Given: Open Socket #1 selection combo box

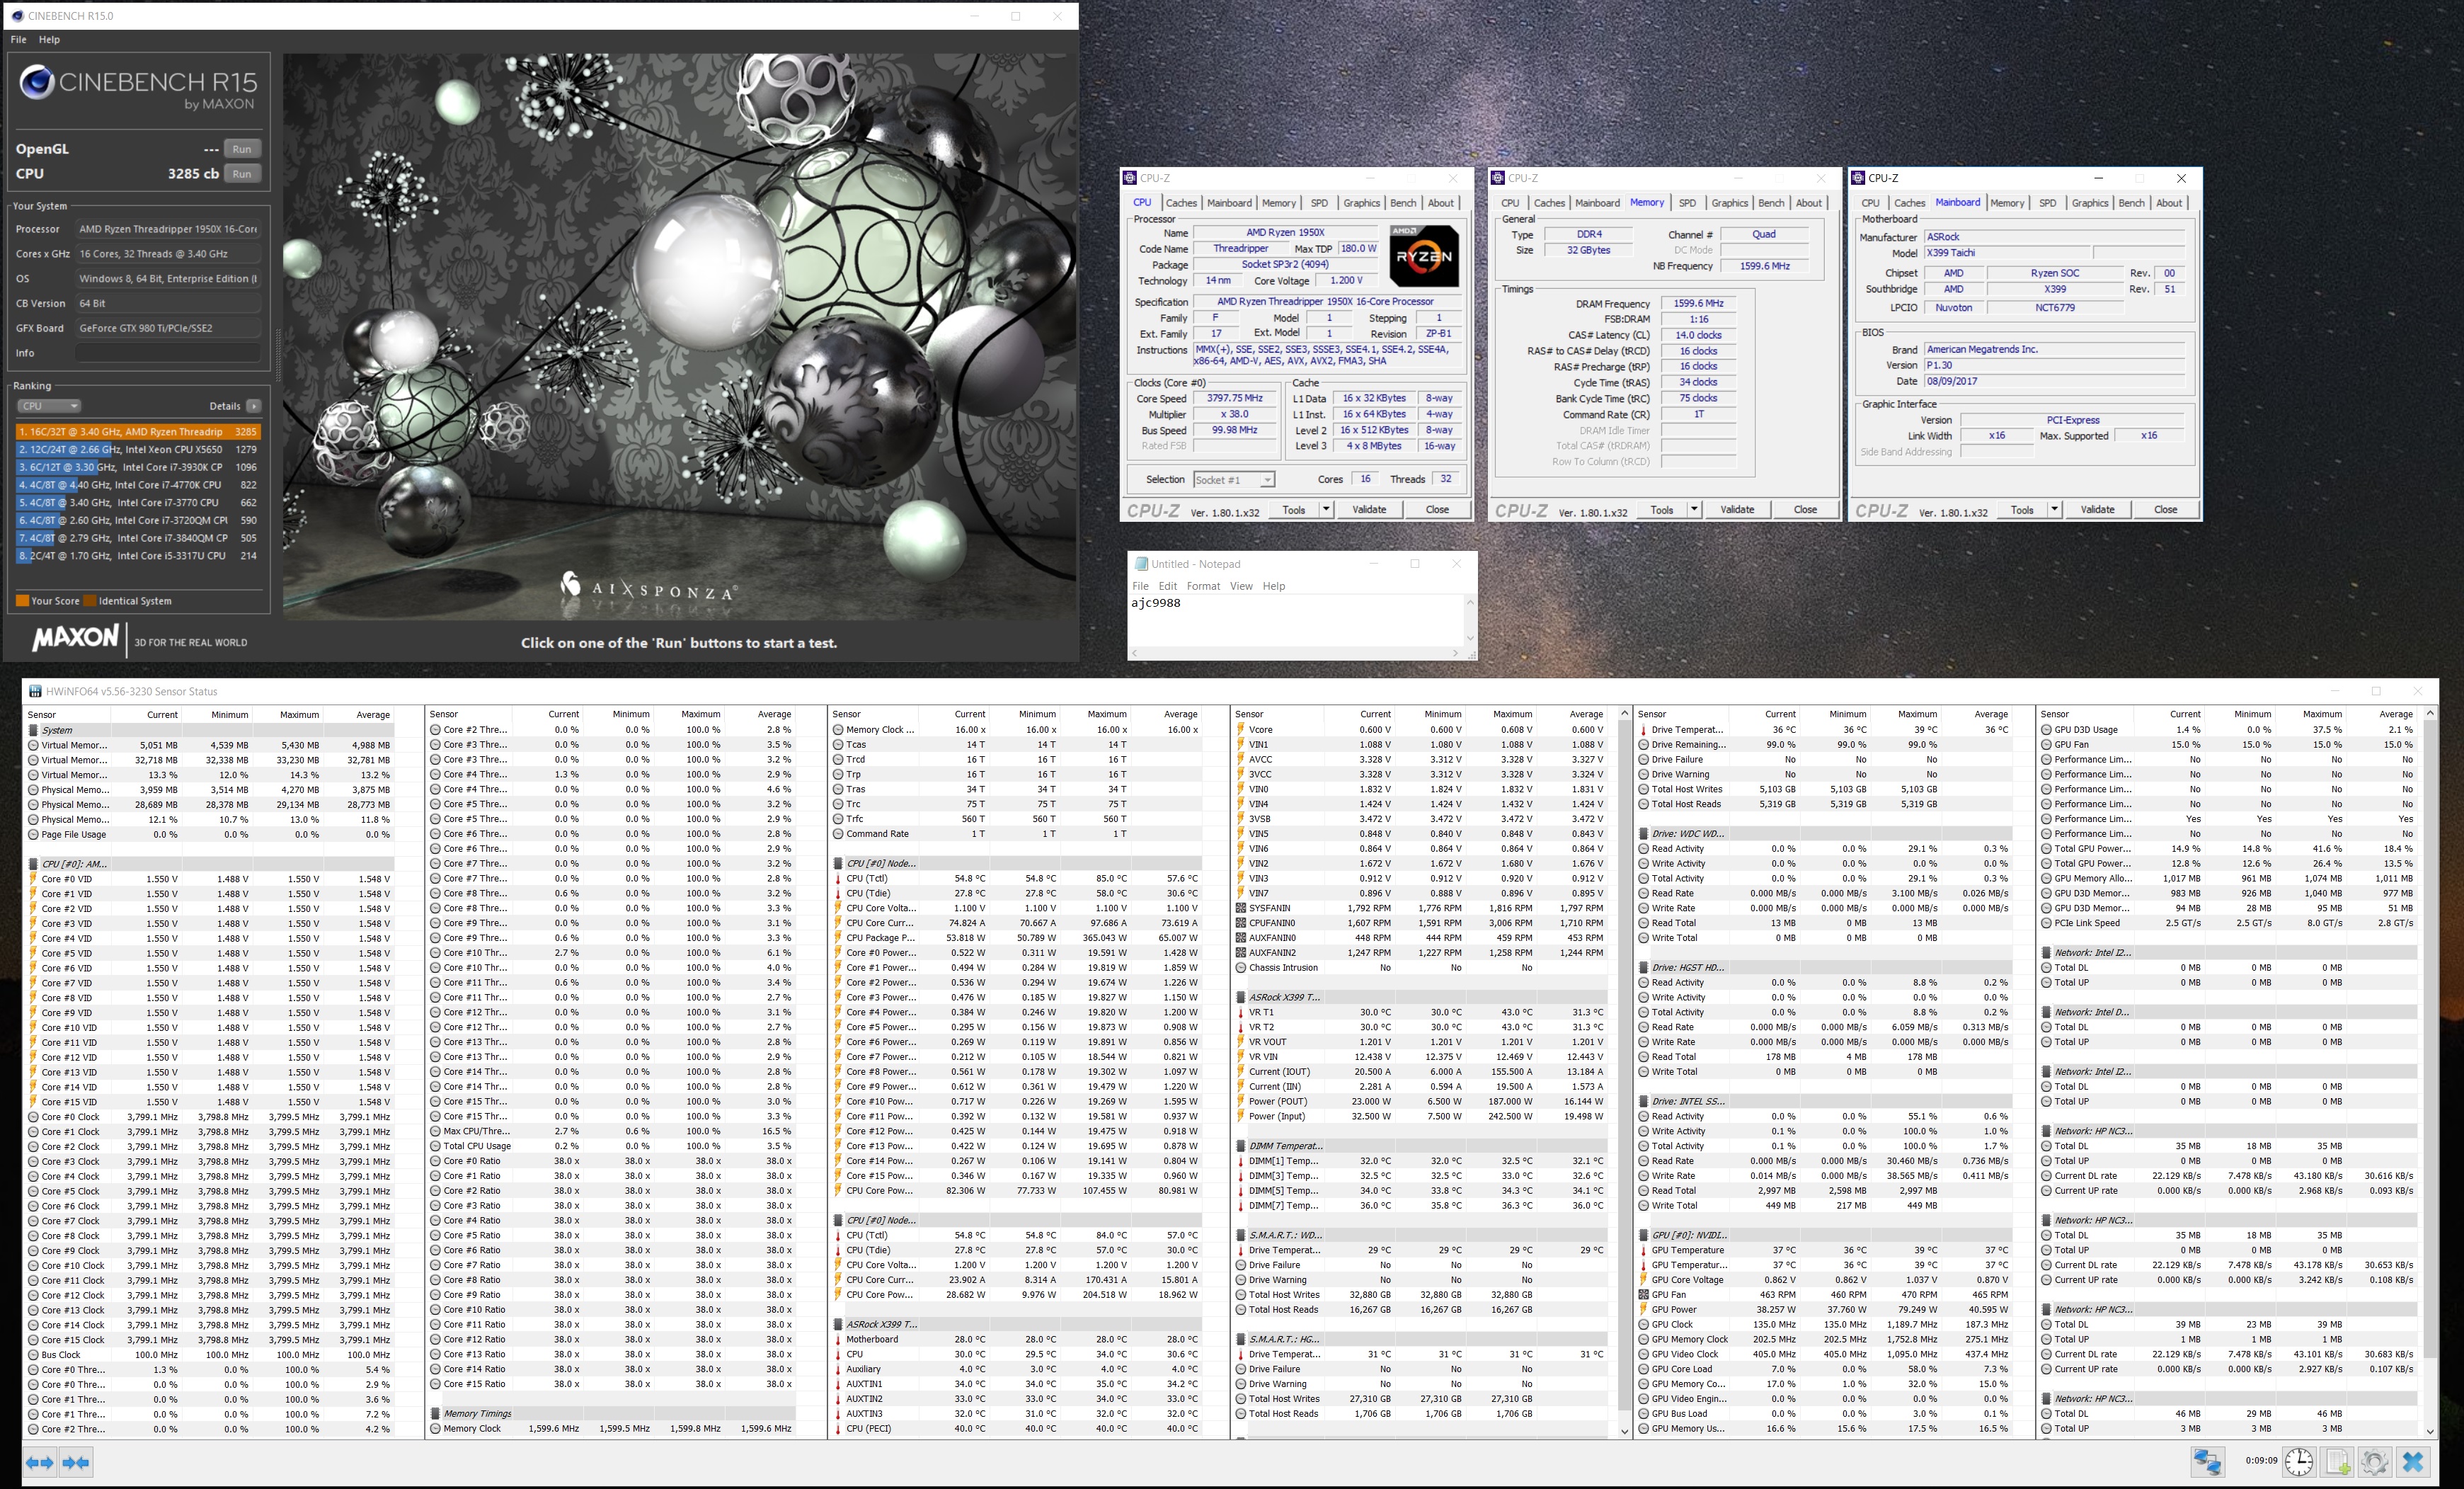Looking at the screenshot, I should pos(1234,480).
